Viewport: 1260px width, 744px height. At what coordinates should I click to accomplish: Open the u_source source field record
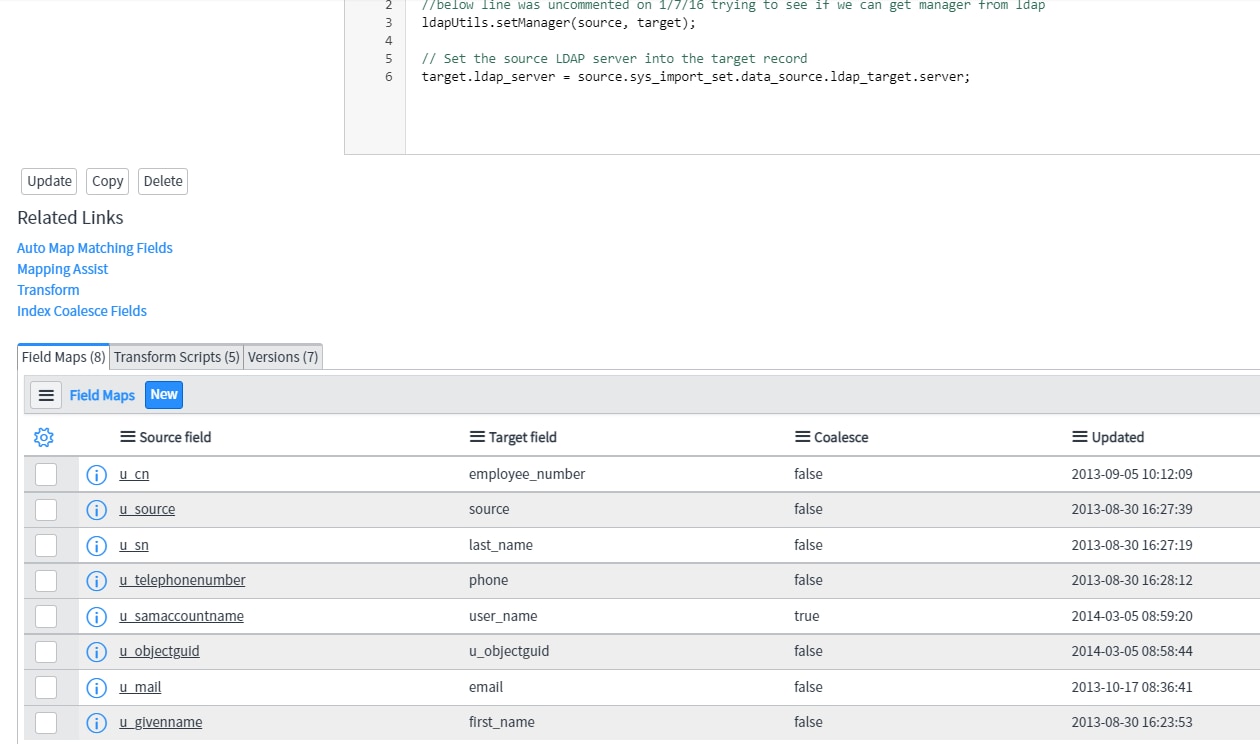pos(147,509)
